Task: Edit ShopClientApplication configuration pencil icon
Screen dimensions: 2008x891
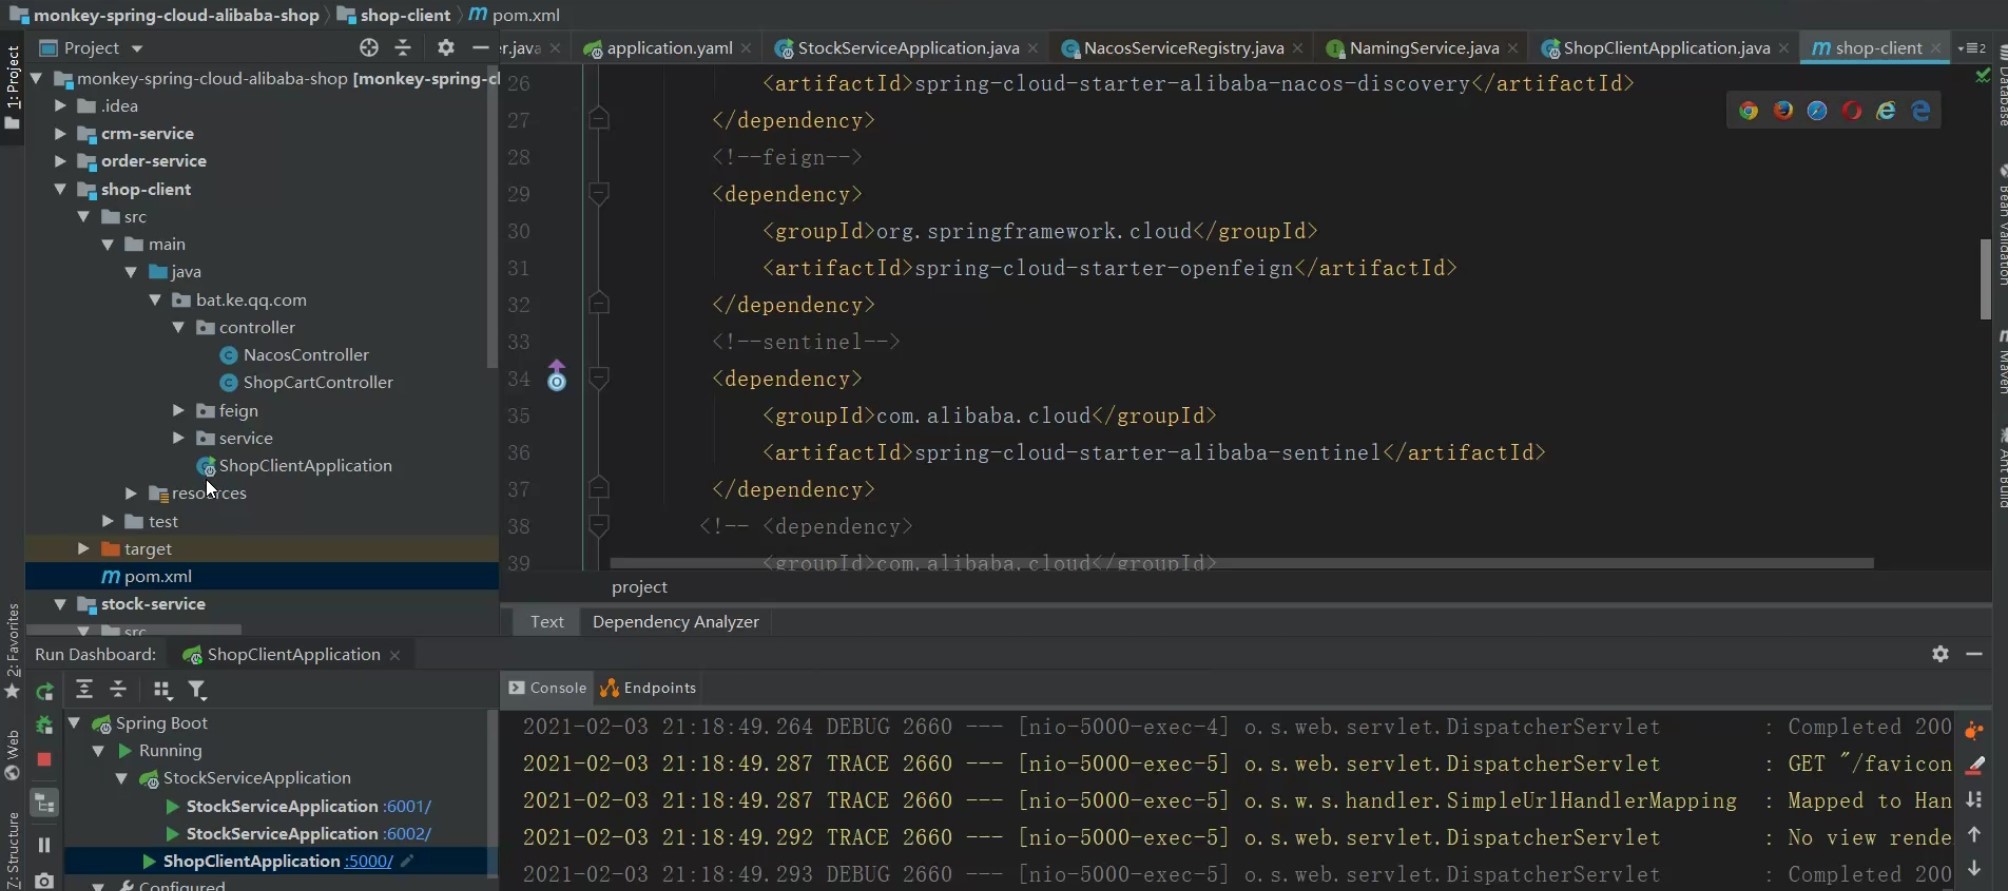Action: pyautogui.click(x=407, y=861)
